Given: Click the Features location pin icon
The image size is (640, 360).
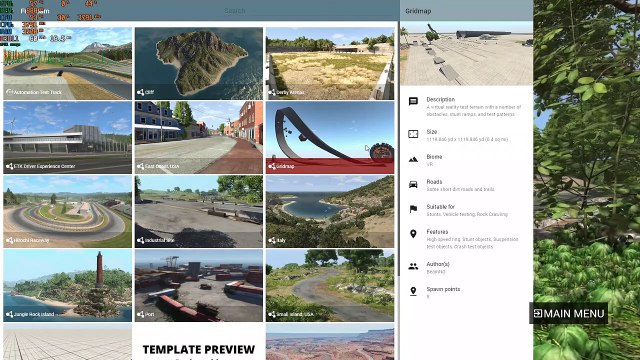Looking at the screenshot, I should pyautogui.click(x=413, y=234).
